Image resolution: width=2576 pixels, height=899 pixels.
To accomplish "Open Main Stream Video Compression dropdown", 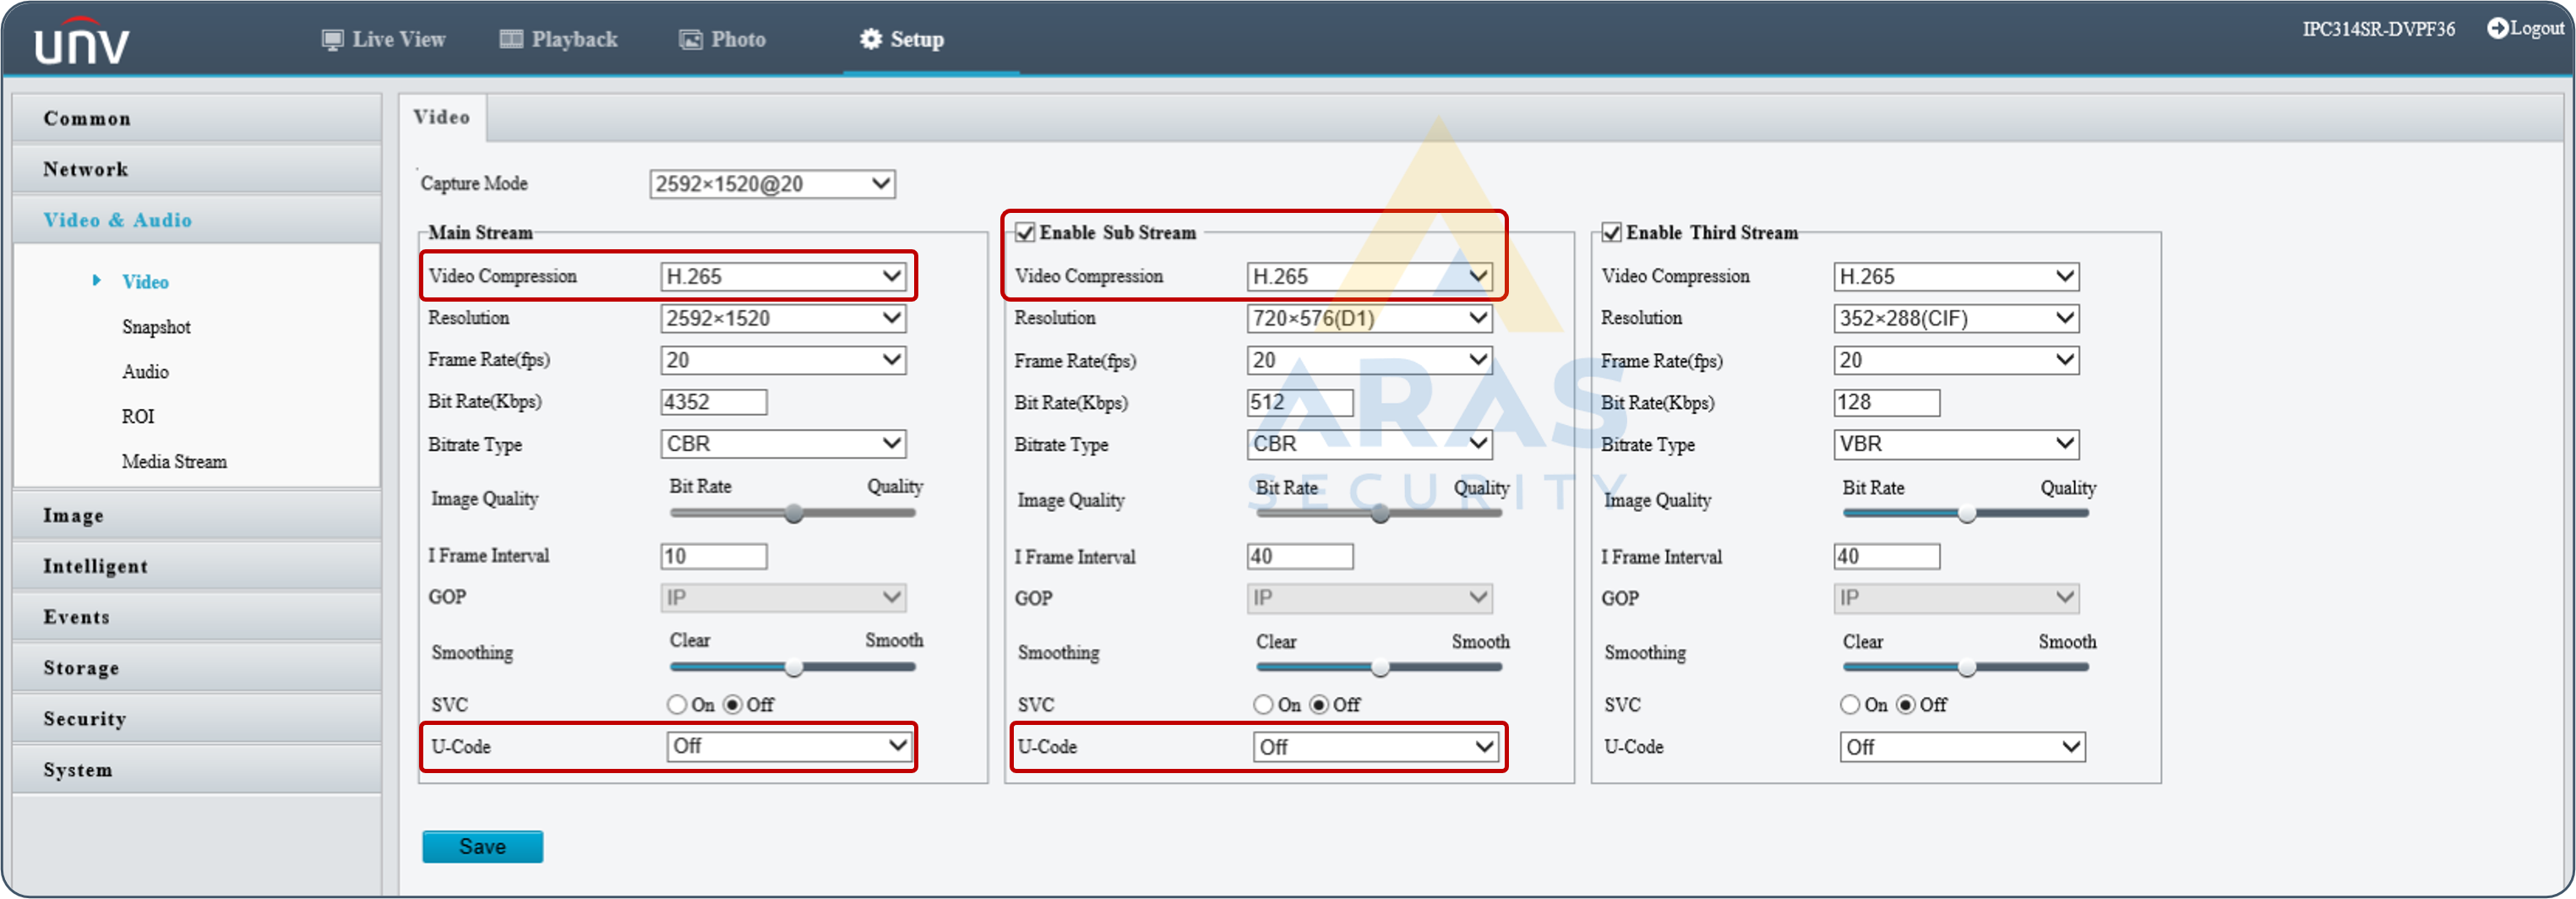I will [783, 277].
